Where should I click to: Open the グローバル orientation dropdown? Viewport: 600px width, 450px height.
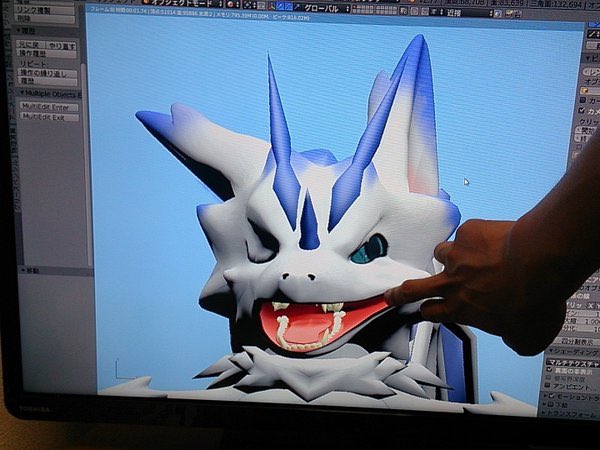(x=327, y=8)
